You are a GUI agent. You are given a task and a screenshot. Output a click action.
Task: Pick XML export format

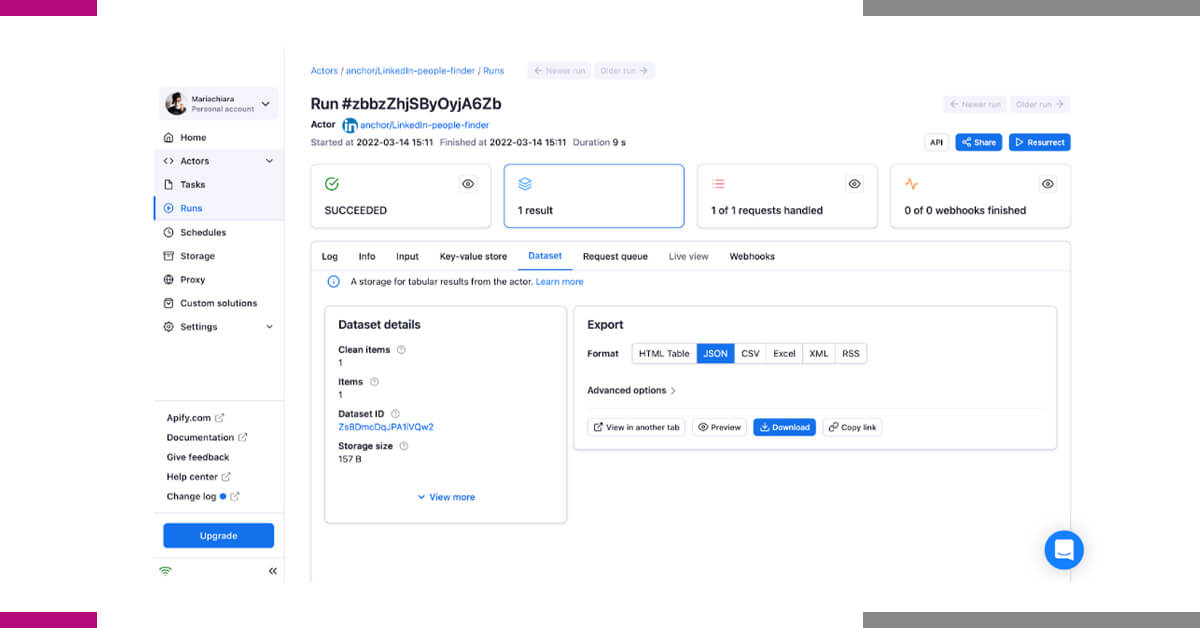pyautogui.click(x=819, y=354)
